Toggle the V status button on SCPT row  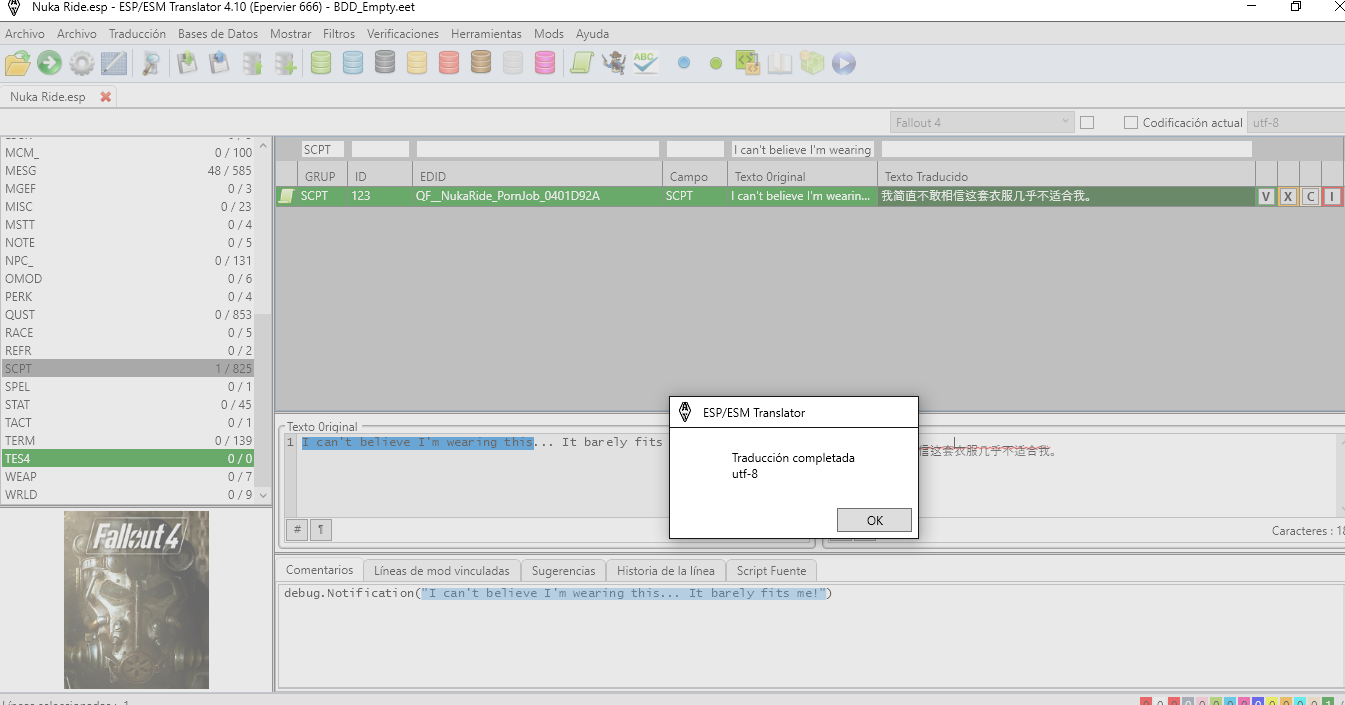click(1266, 197)
